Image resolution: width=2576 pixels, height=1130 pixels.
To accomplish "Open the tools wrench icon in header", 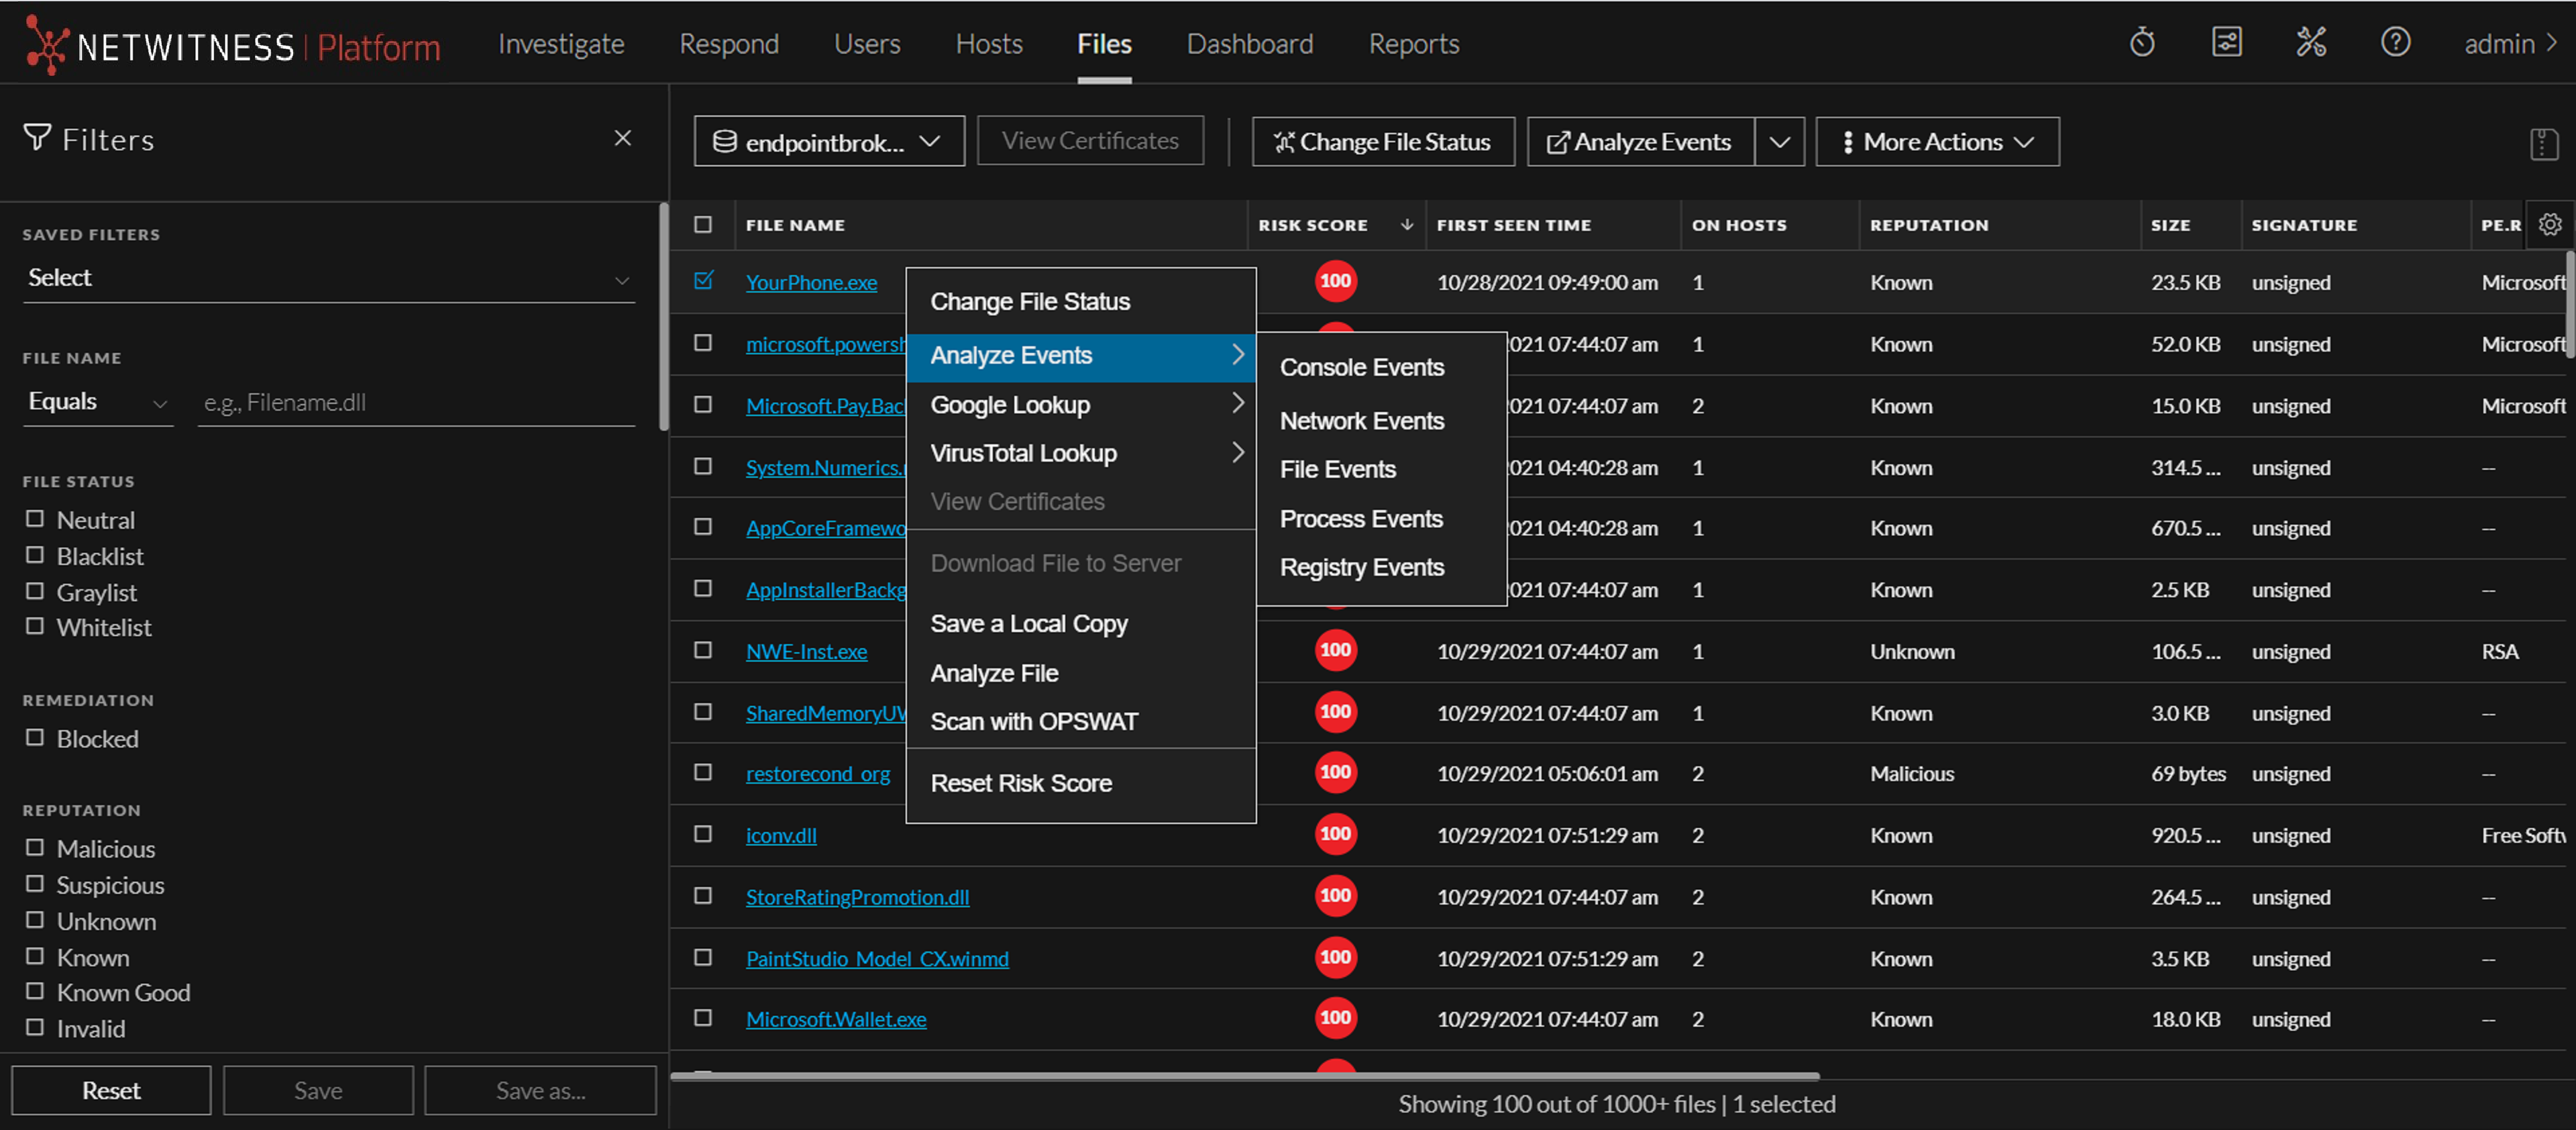I will [2310, 43].
